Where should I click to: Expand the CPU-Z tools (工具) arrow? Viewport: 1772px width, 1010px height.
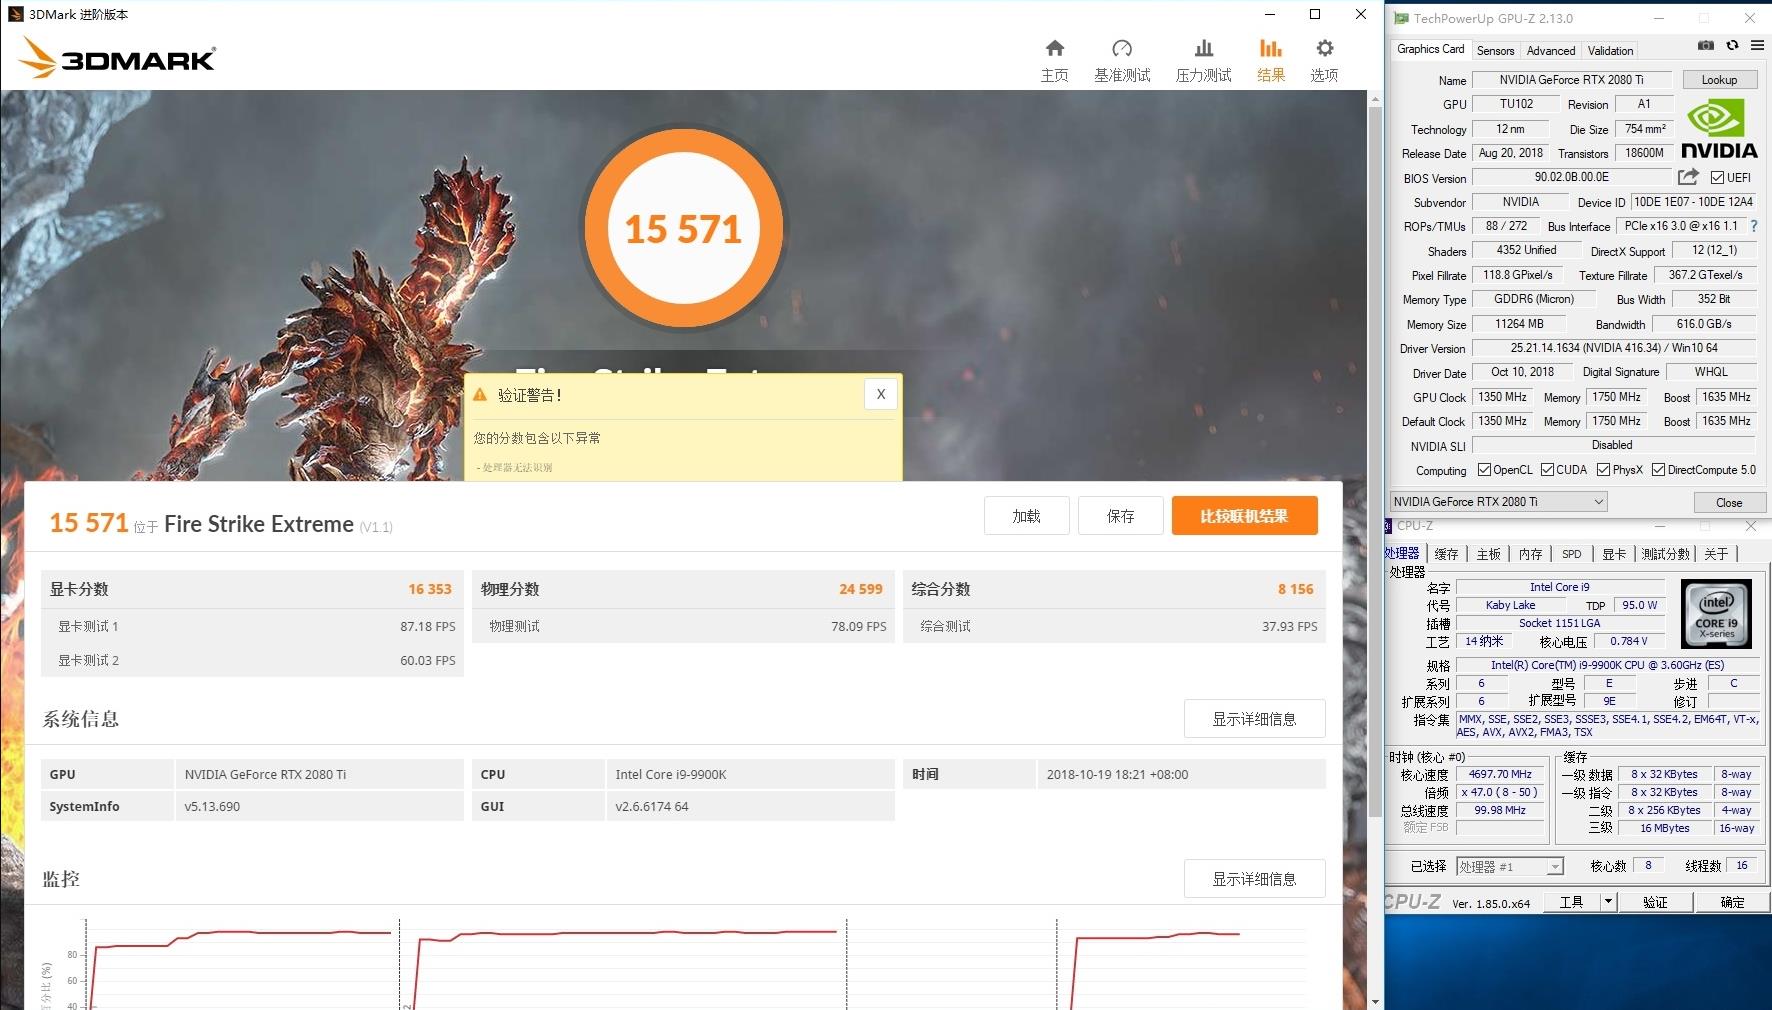click(x=1608, y=902)
